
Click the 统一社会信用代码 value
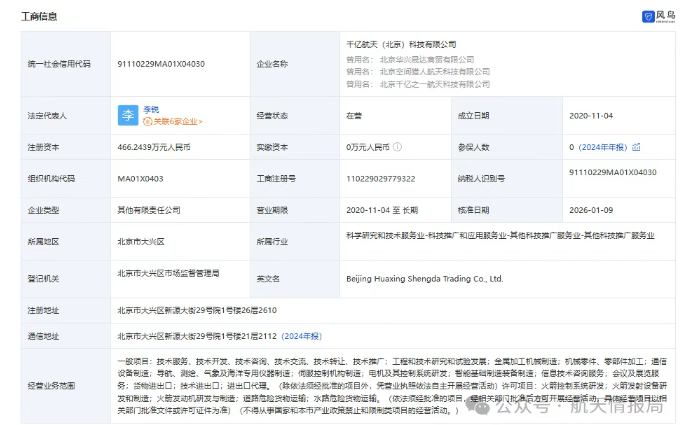(x=161, y=63)
